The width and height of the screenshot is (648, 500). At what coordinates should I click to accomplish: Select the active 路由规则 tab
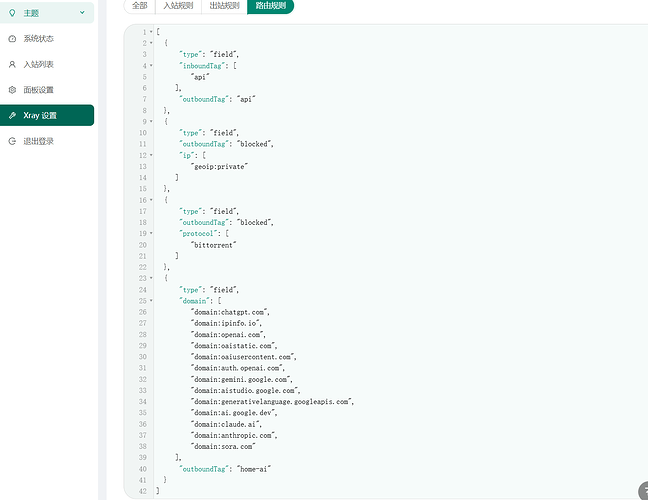(x=270, y=6)
